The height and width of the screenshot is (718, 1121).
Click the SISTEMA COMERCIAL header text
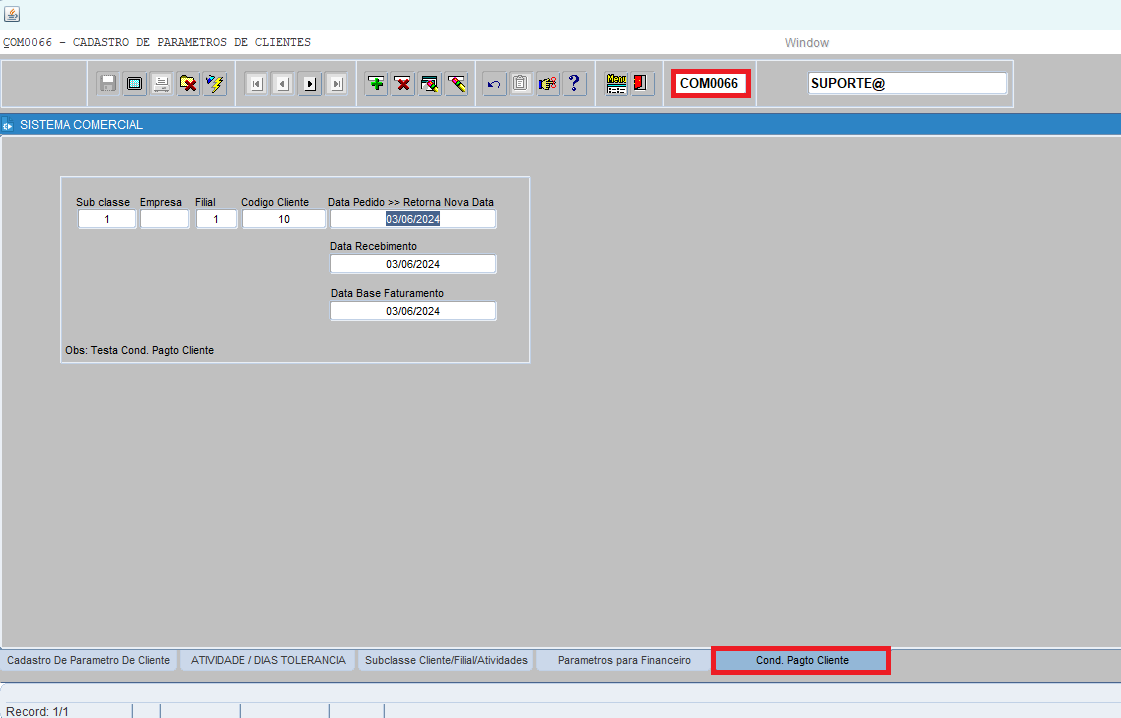[x=82, y=125]
